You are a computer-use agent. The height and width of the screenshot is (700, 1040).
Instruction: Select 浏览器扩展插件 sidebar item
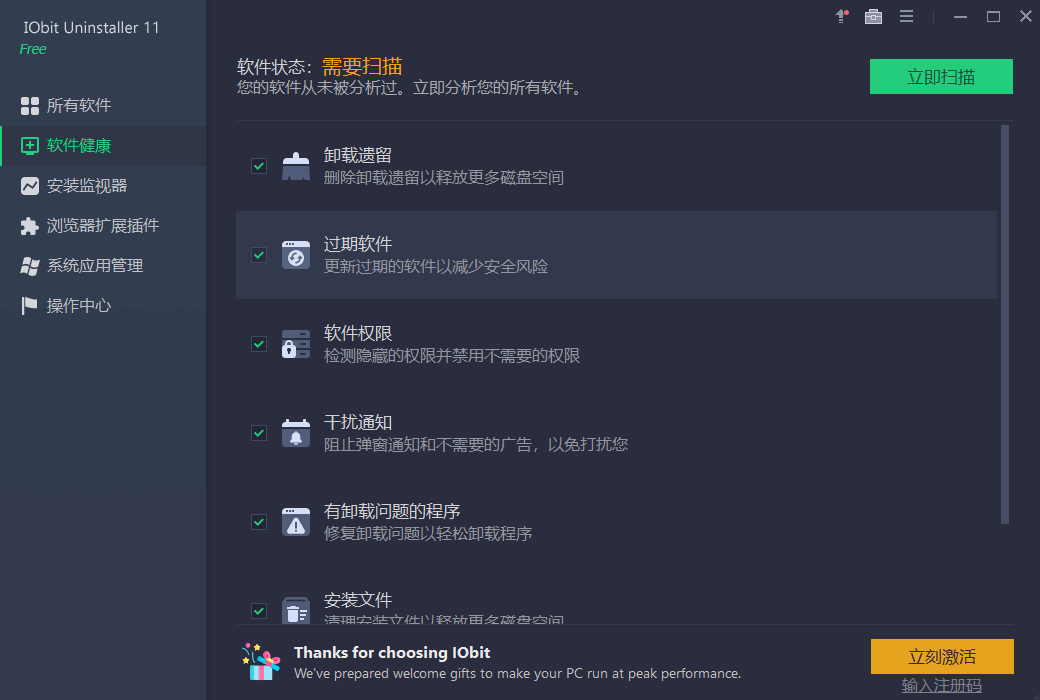coord(103,226)
